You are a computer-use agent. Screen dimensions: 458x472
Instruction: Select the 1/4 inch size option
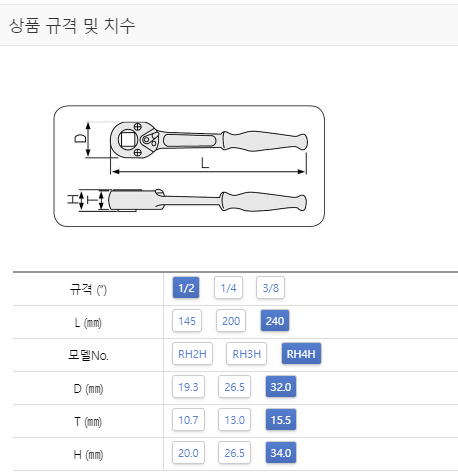pos(228,288)
